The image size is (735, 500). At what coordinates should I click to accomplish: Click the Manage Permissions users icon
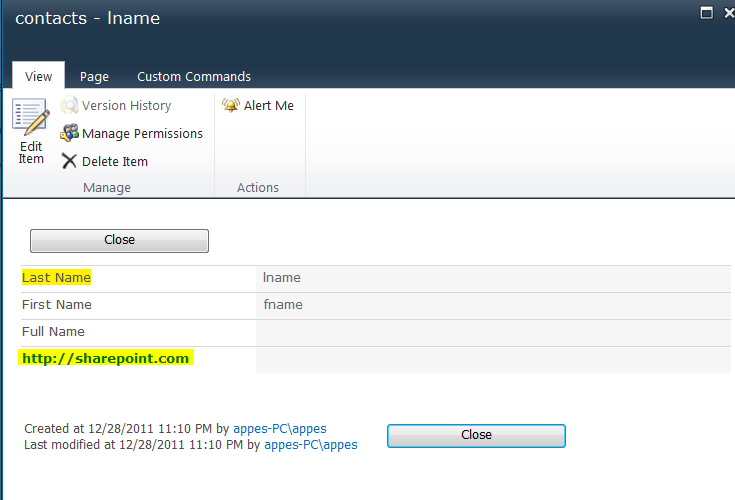[x=69, y=133]
